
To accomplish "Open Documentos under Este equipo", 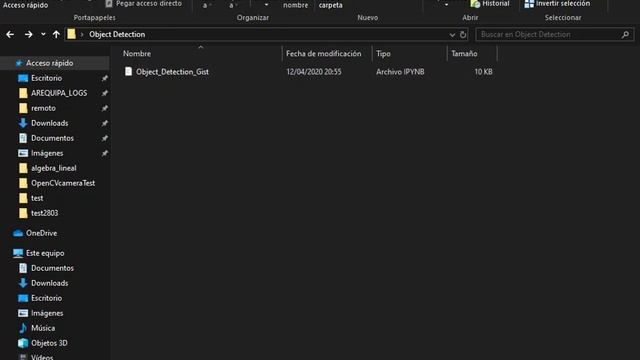I will coord(52,268).
